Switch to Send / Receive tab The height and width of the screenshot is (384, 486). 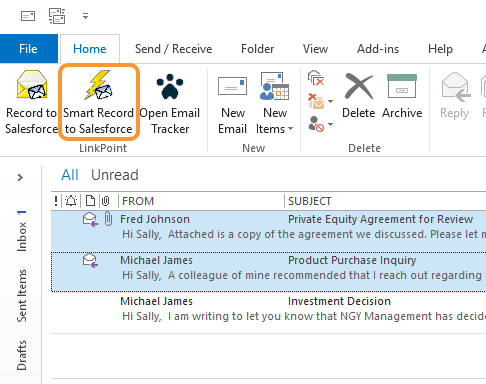(173, 49)
